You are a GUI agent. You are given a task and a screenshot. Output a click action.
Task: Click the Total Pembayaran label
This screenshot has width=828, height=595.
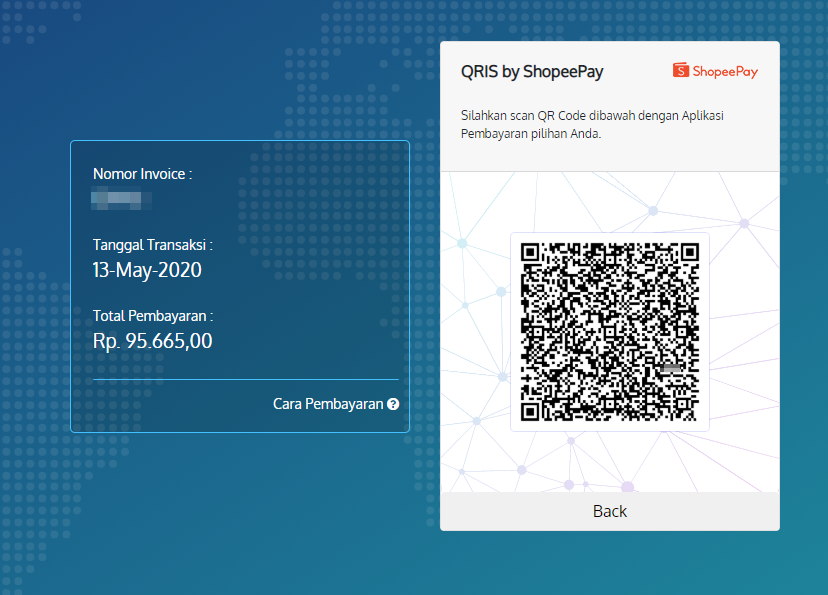click(x=153, y=316)
